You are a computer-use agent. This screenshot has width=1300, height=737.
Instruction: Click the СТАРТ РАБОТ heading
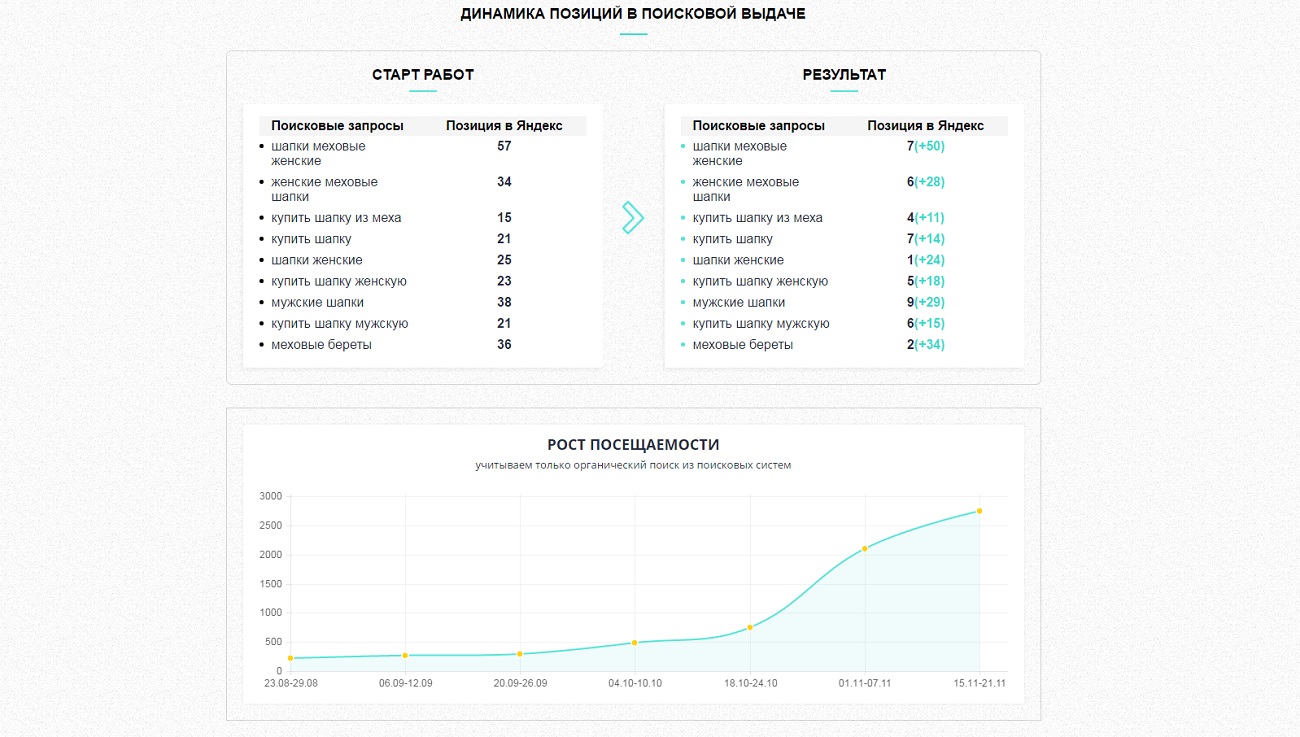tap(423, 75)
